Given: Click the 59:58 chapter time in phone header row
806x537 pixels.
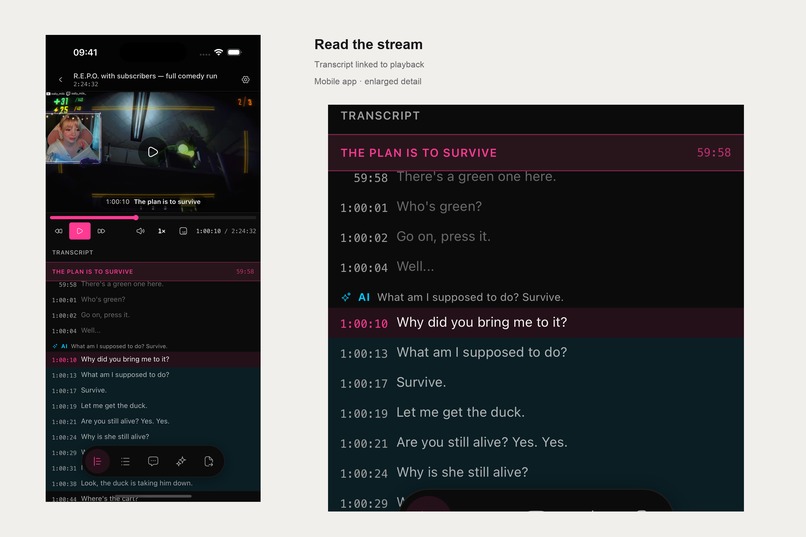Looking at the screenshot, I should [x=245, y=271].
